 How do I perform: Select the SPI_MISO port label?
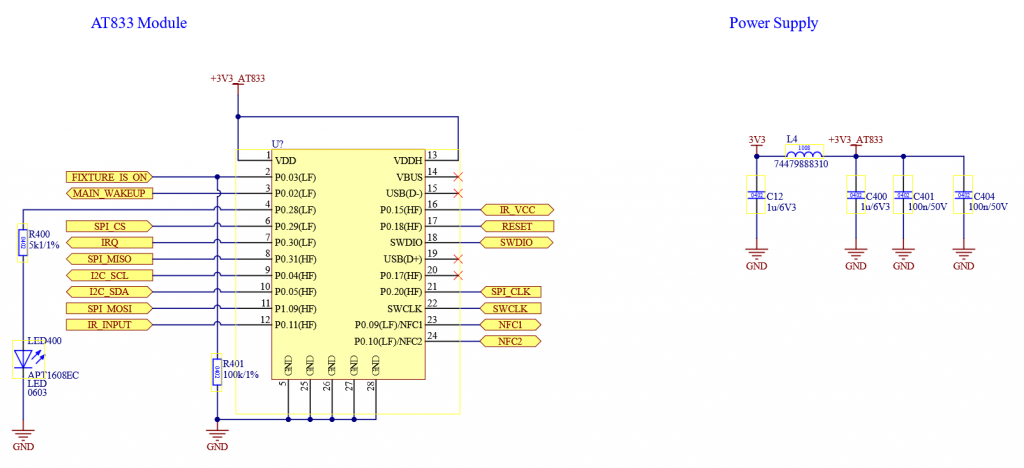coord(110,259)
